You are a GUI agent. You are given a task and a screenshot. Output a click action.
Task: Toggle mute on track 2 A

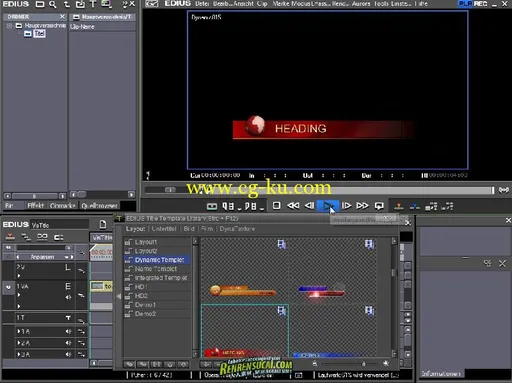click(x=68, y=343)
